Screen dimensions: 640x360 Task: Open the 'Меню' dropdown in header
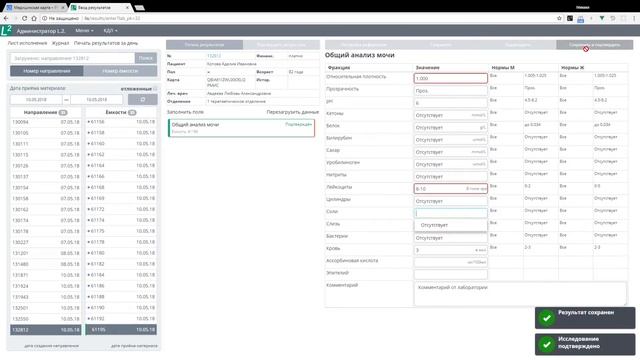[84, 31]
